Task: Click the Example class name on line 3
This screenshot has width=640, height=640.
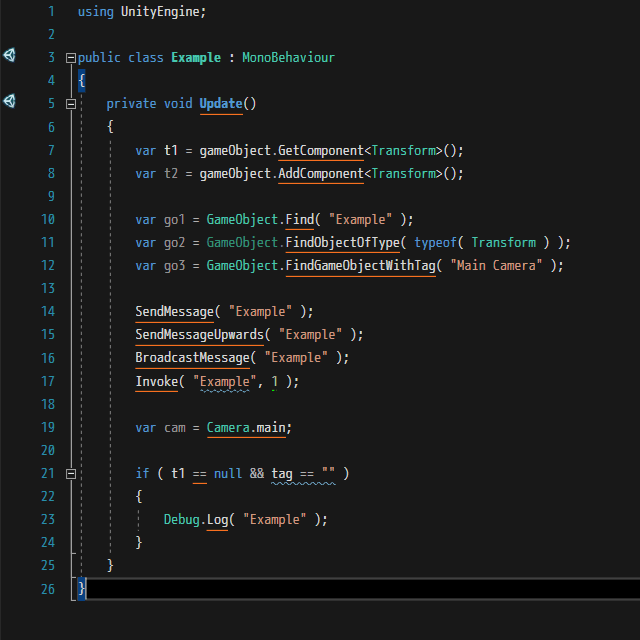Action: (x=196, y=58)
